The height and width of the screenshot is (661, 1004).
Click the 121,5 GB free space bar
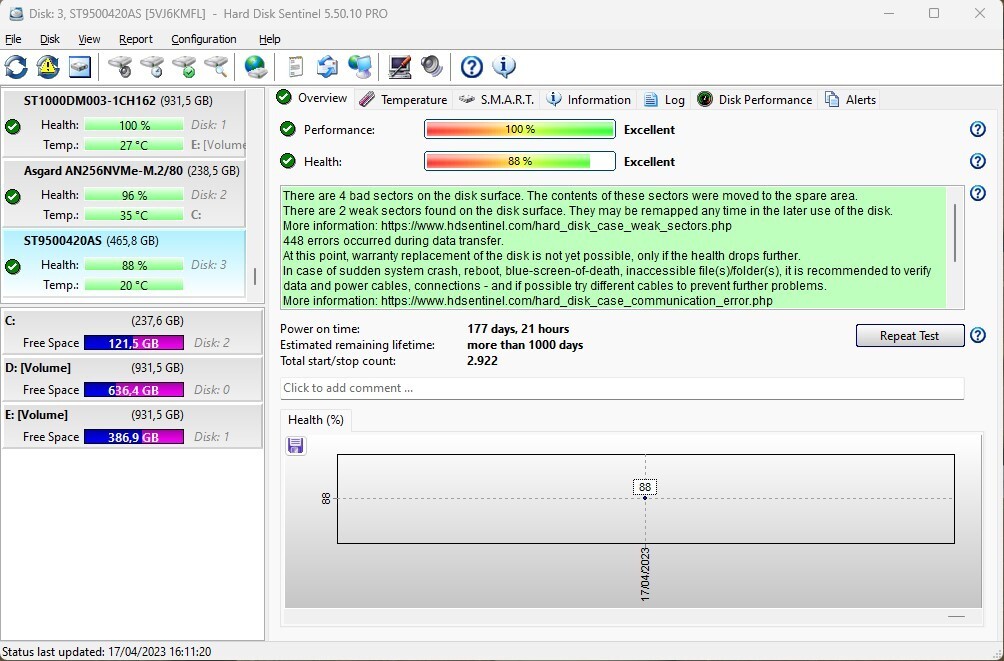134,343
